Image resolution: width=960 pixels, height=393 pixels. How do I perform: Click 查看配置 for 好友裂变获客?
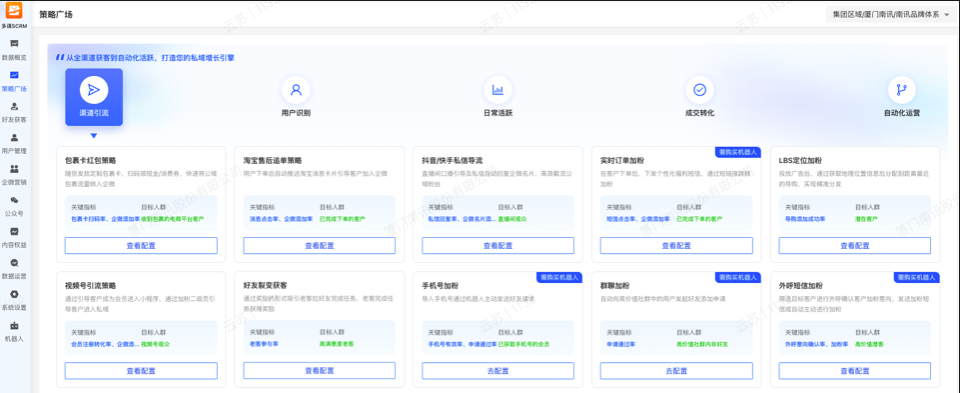point(319,371)
